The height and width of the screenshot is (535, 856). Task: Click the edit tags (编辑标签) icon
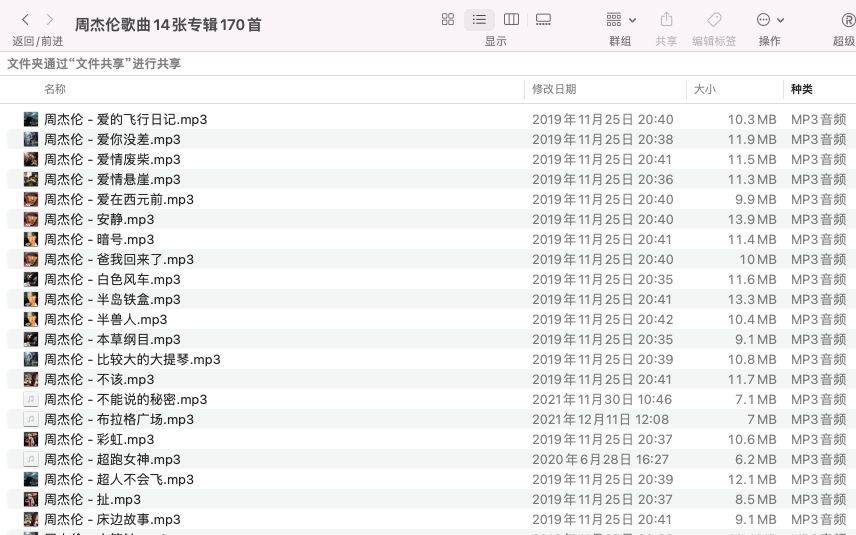pyautogui.click(x=714, y=20)
